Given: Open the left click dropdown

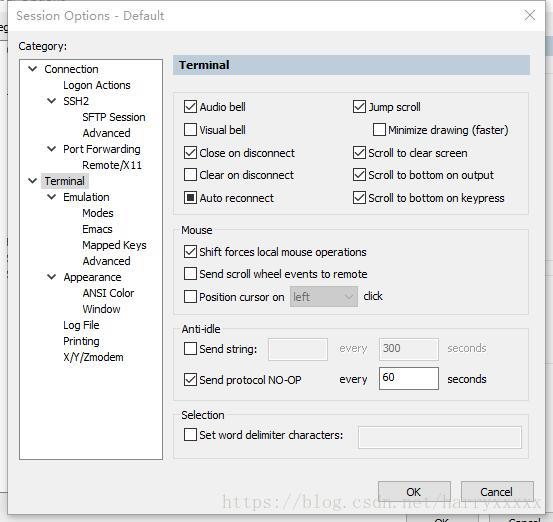Looking at the screenshot, I should pos(324,297).
